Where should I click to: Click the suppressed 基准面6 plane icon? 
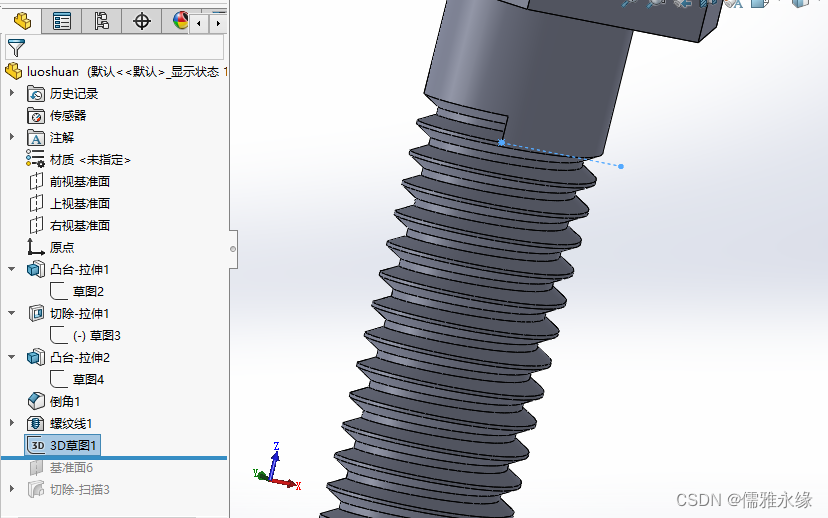click(x=35, y=468)
